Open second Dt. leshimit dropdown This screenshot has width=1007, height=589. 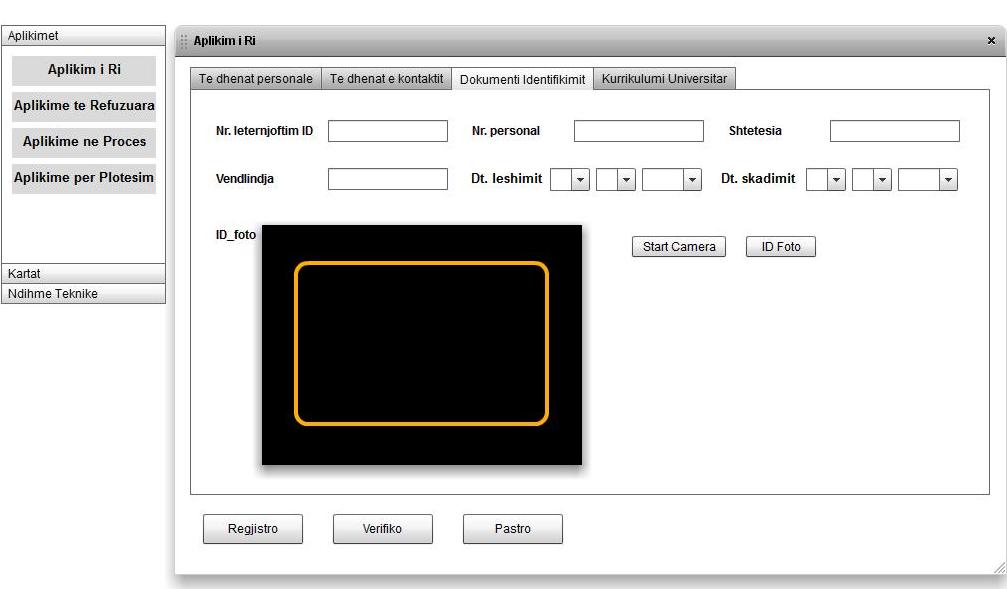coord(626,180)
